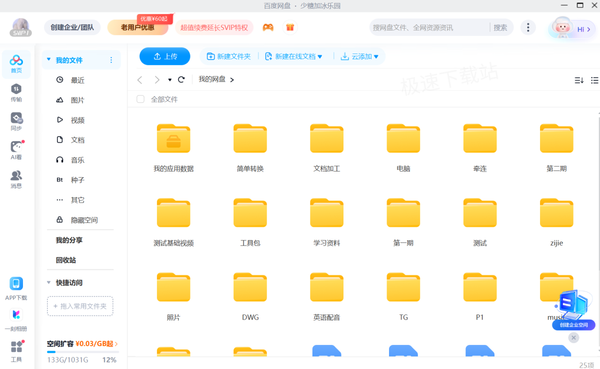Select 图片 in the sidebar
The image size is (600, 369).
[x=77, y=100]
